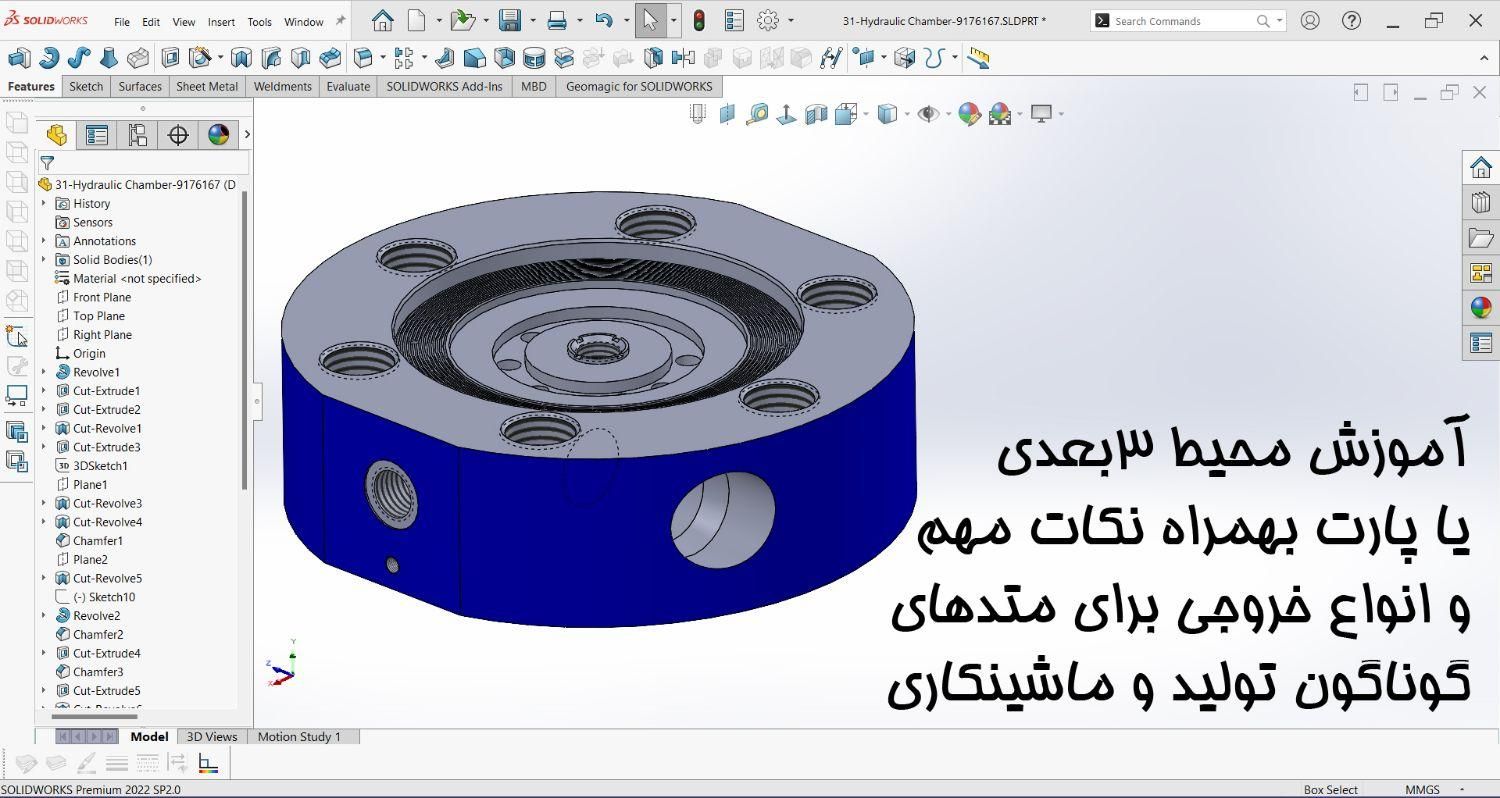The image size is (1500, 798).
Task: Expand the Revolve1 feature
Action: point(44,372)
